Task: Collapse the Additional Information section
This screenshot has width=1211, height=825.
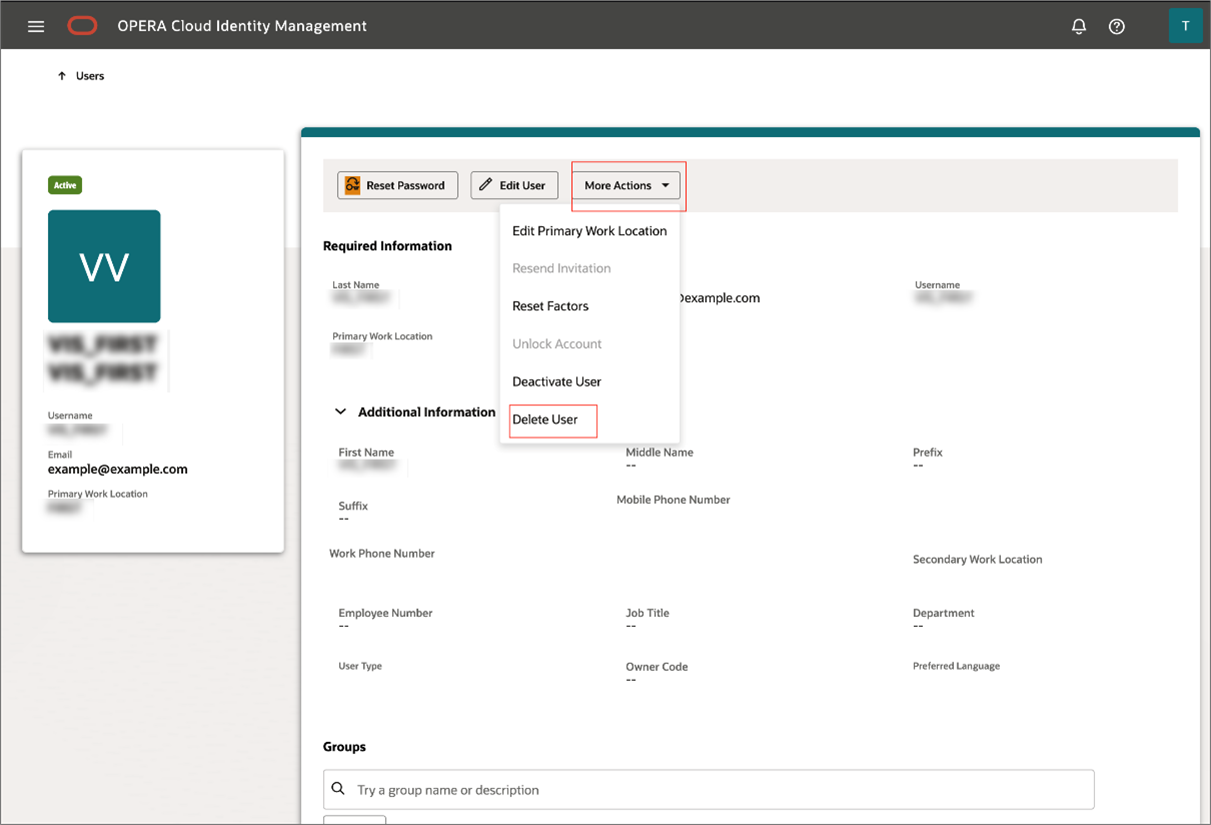Action: point(340,412)
